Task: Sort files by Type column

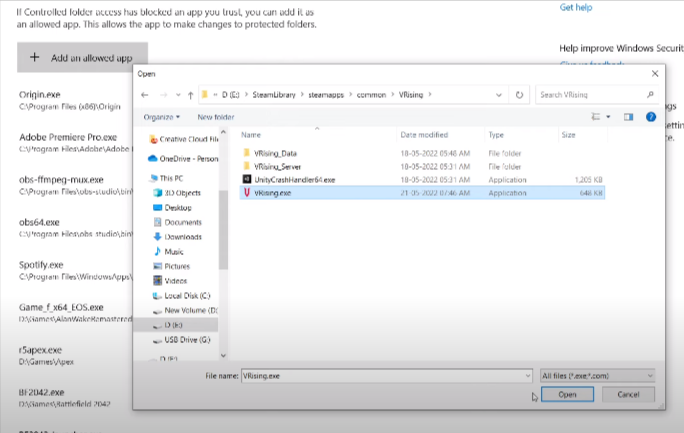Action: click(x=496, y=135)
